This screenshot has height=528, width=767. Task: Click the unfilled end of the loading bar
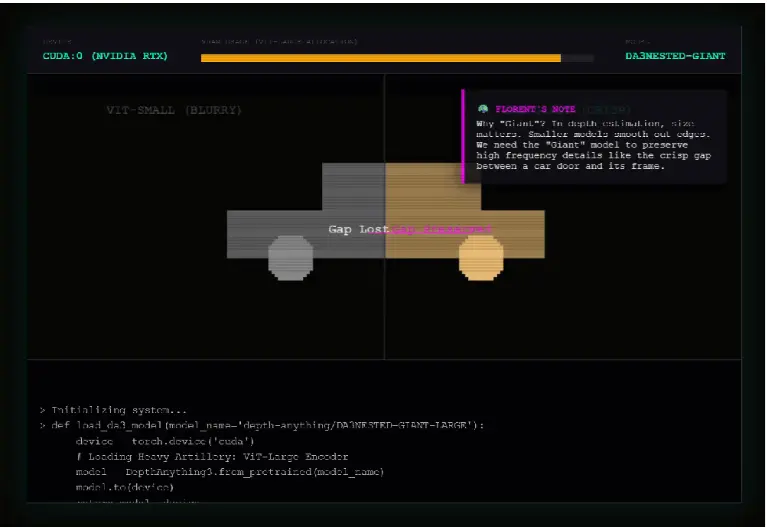coord(577,58)
